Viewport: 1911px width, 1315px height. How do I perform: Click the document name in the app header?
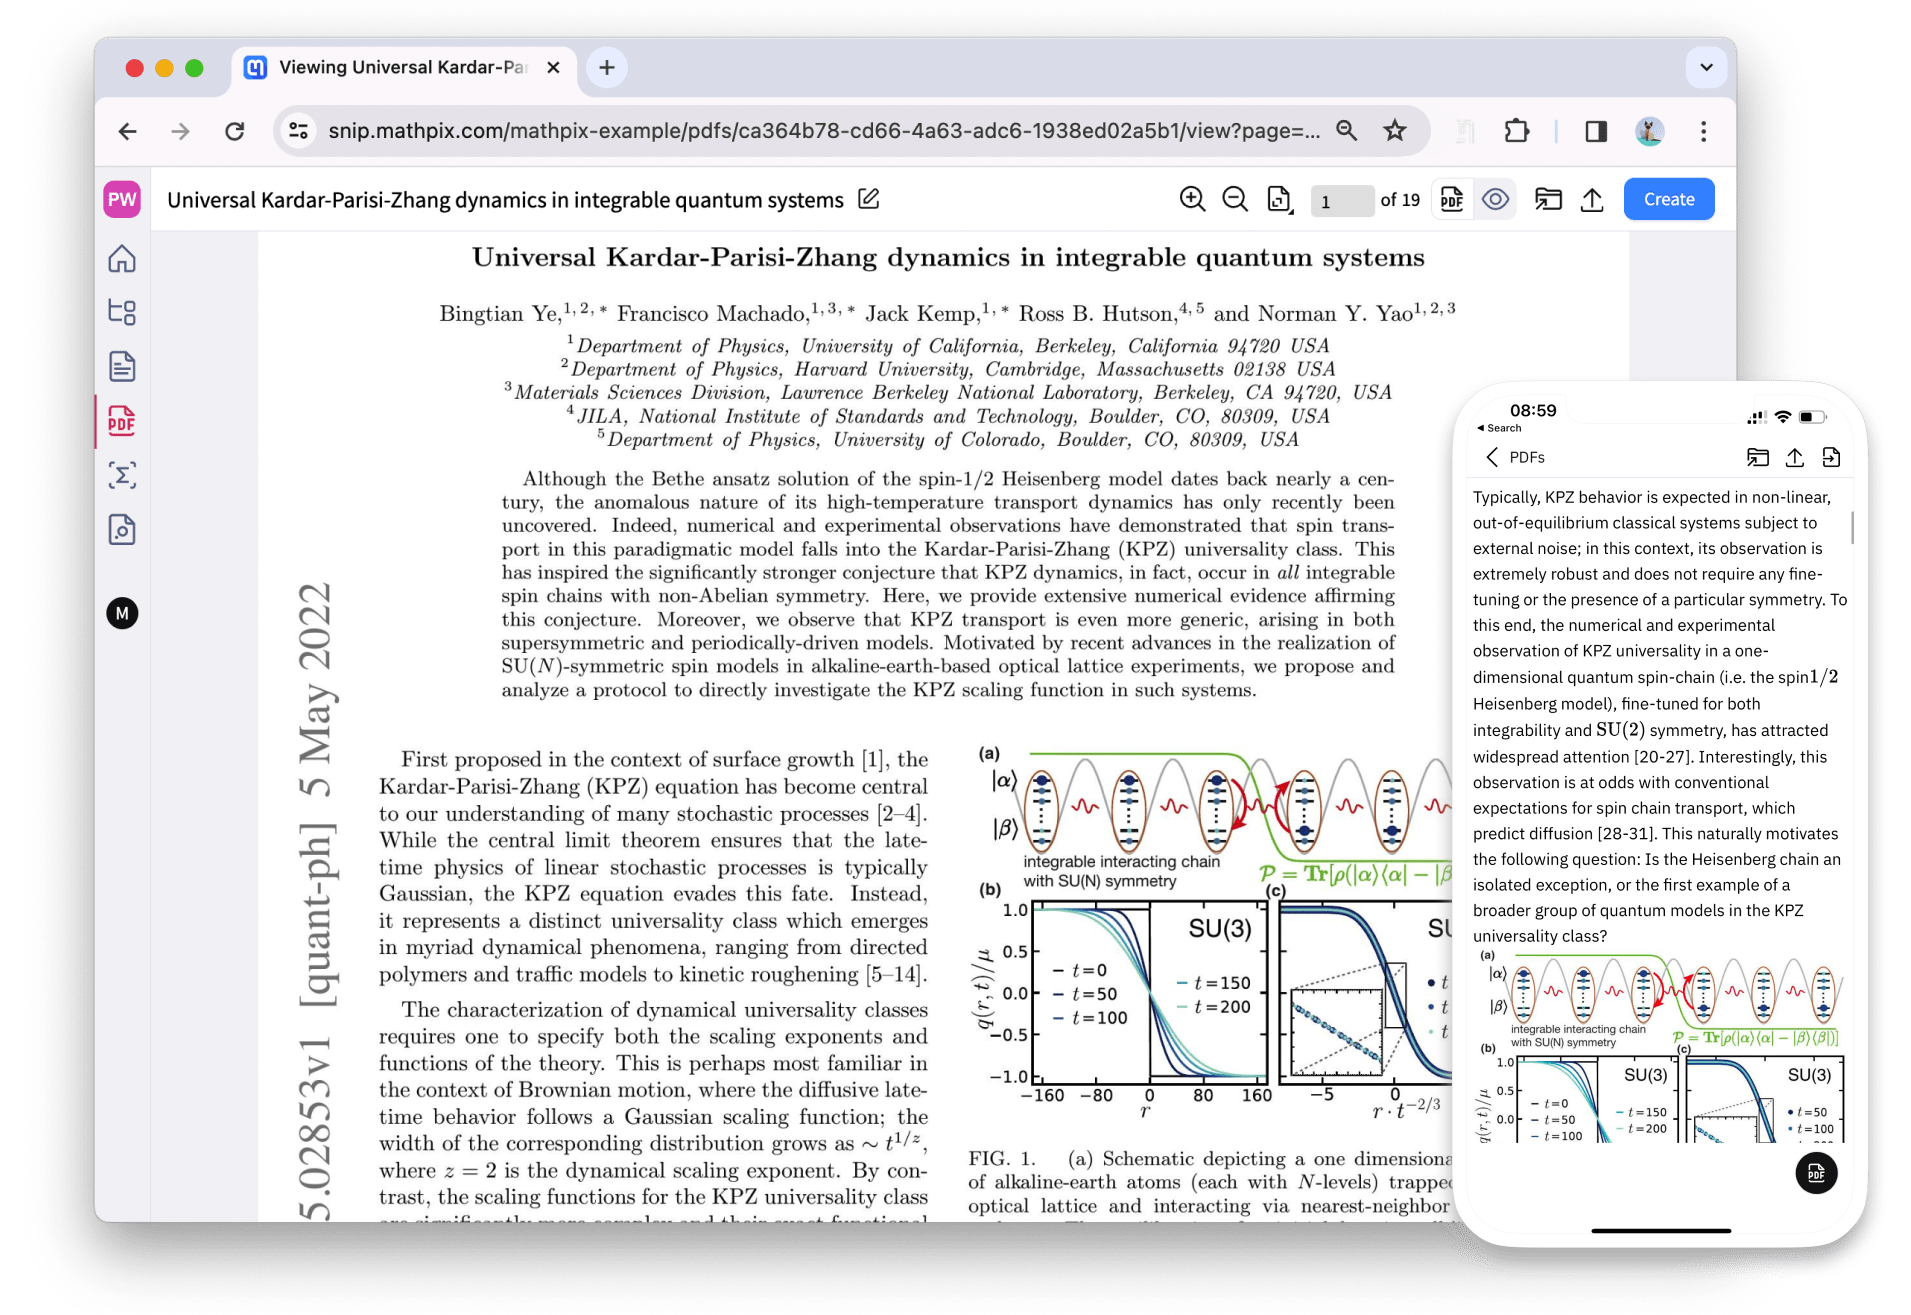point(505,200)
